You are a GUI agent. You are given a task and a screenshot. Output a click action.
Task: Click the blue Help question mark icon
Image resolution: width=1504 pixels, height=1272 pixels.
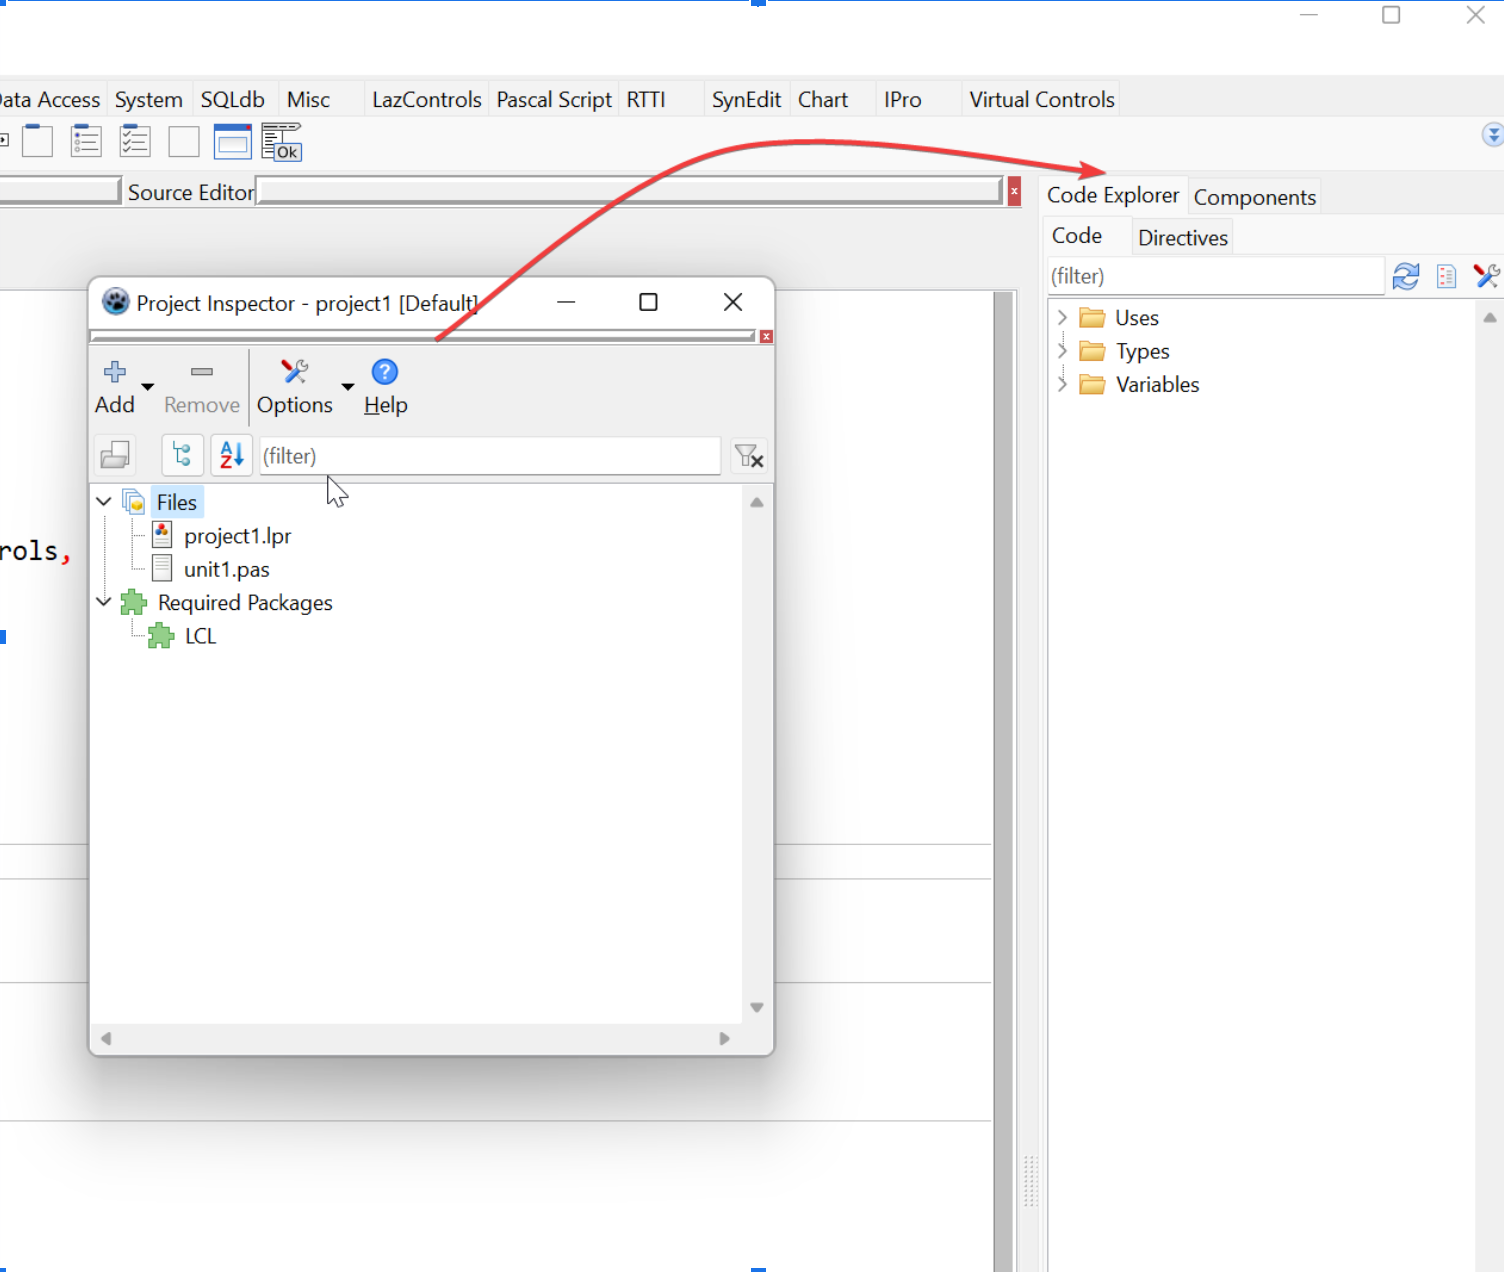[x=385, y=372]
